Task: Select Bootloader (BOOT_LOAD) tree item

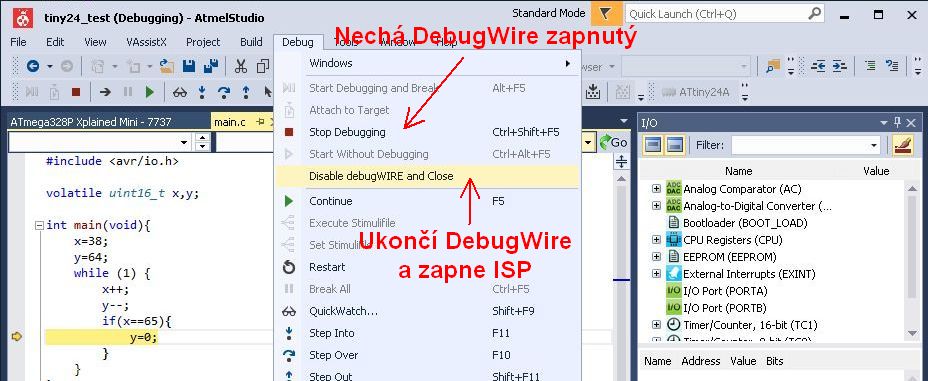Action: point(745,223)
